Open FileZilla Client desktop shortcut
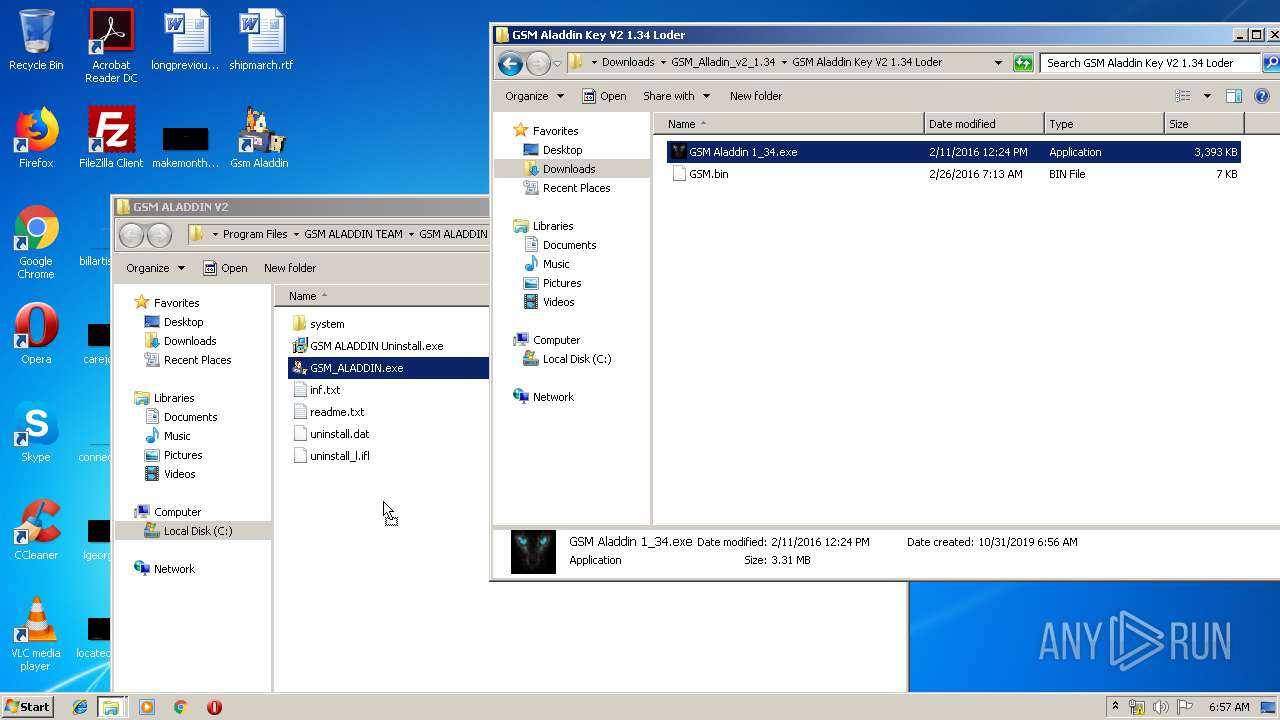The image size is (1280, 720). click(x=111, y=138)
